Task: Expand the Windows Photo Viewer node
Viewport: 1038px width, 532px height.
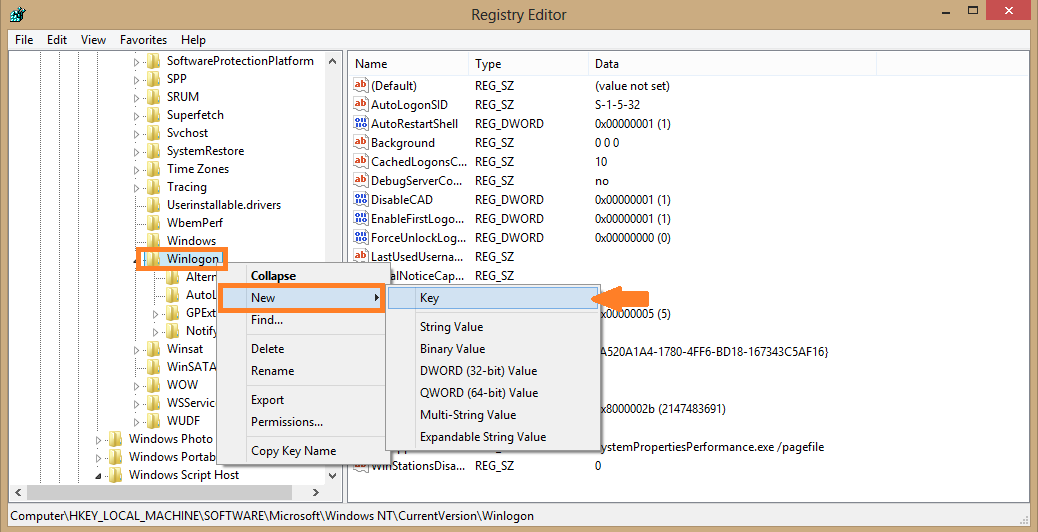Action: coord(99,439)
